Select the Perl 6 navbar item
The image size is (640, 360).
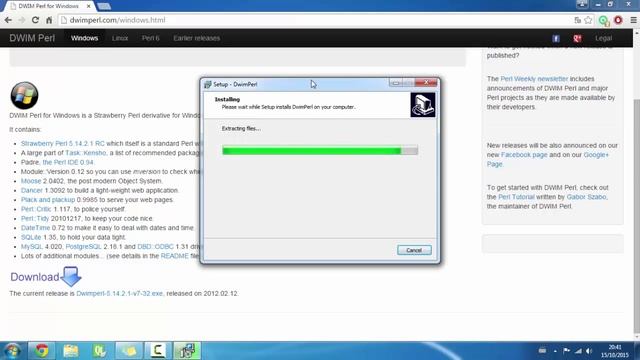pyautogui.click(x=151, y=38)
